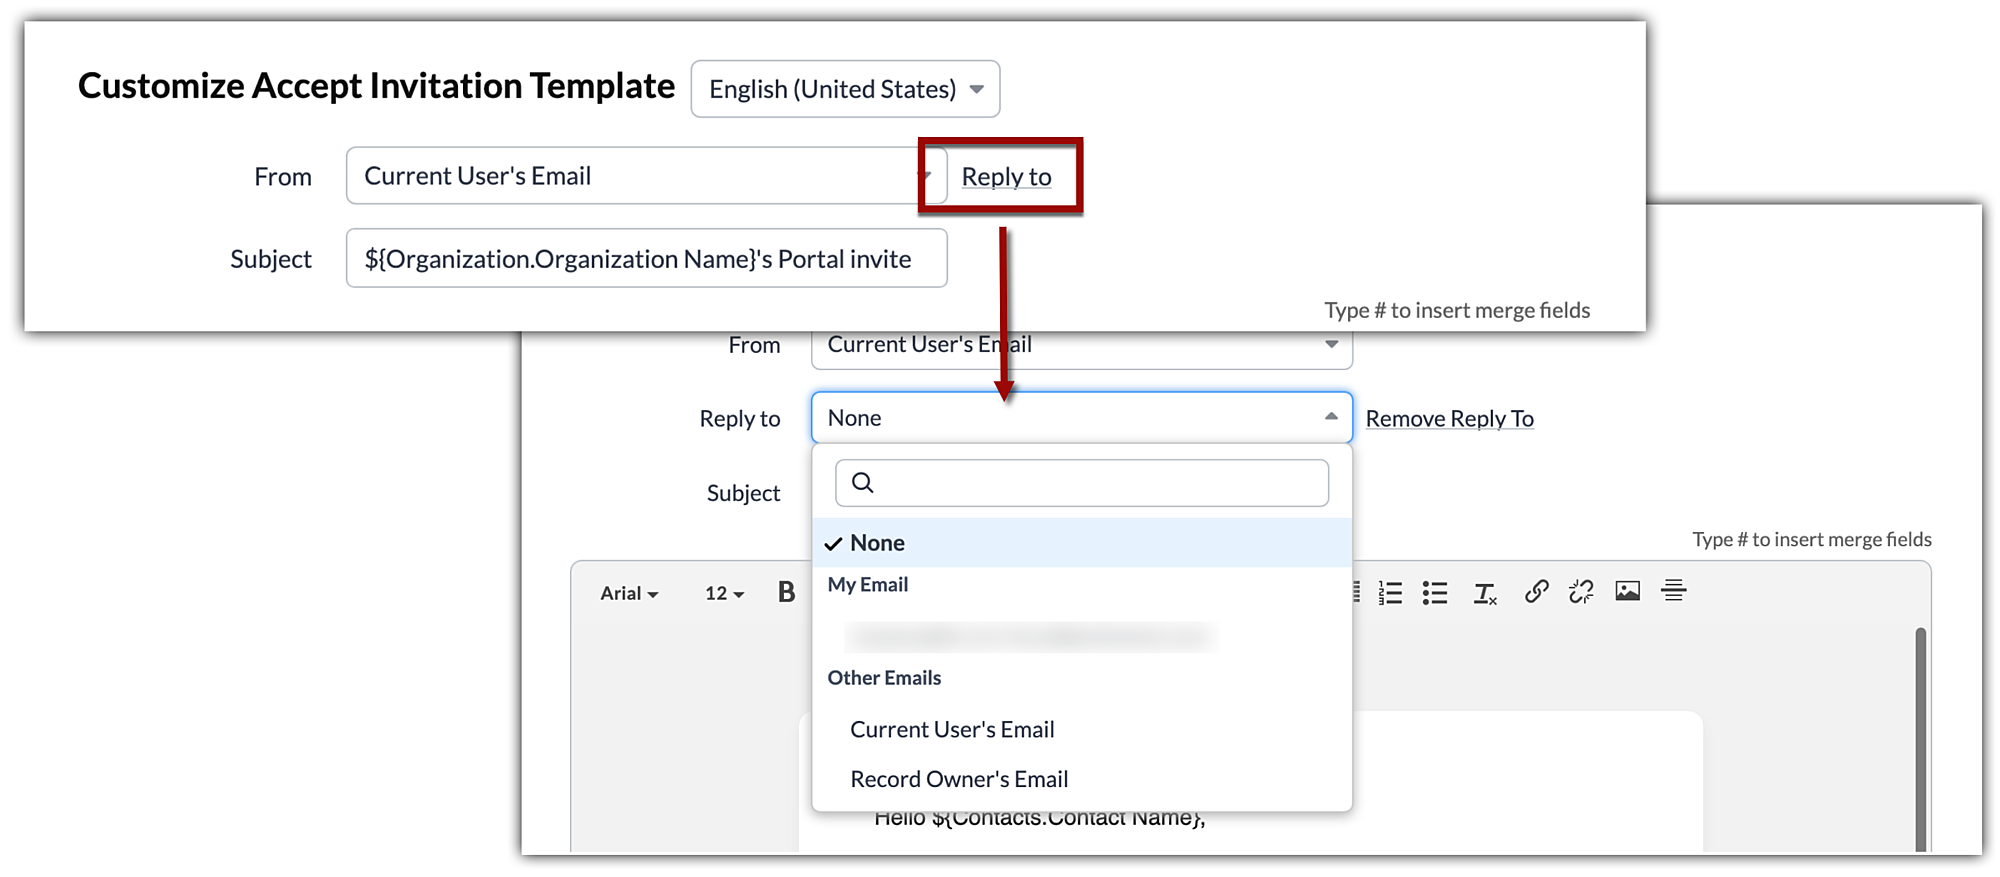
Task: Click the Bold formatting icon
Action: [x=786, y=592]
